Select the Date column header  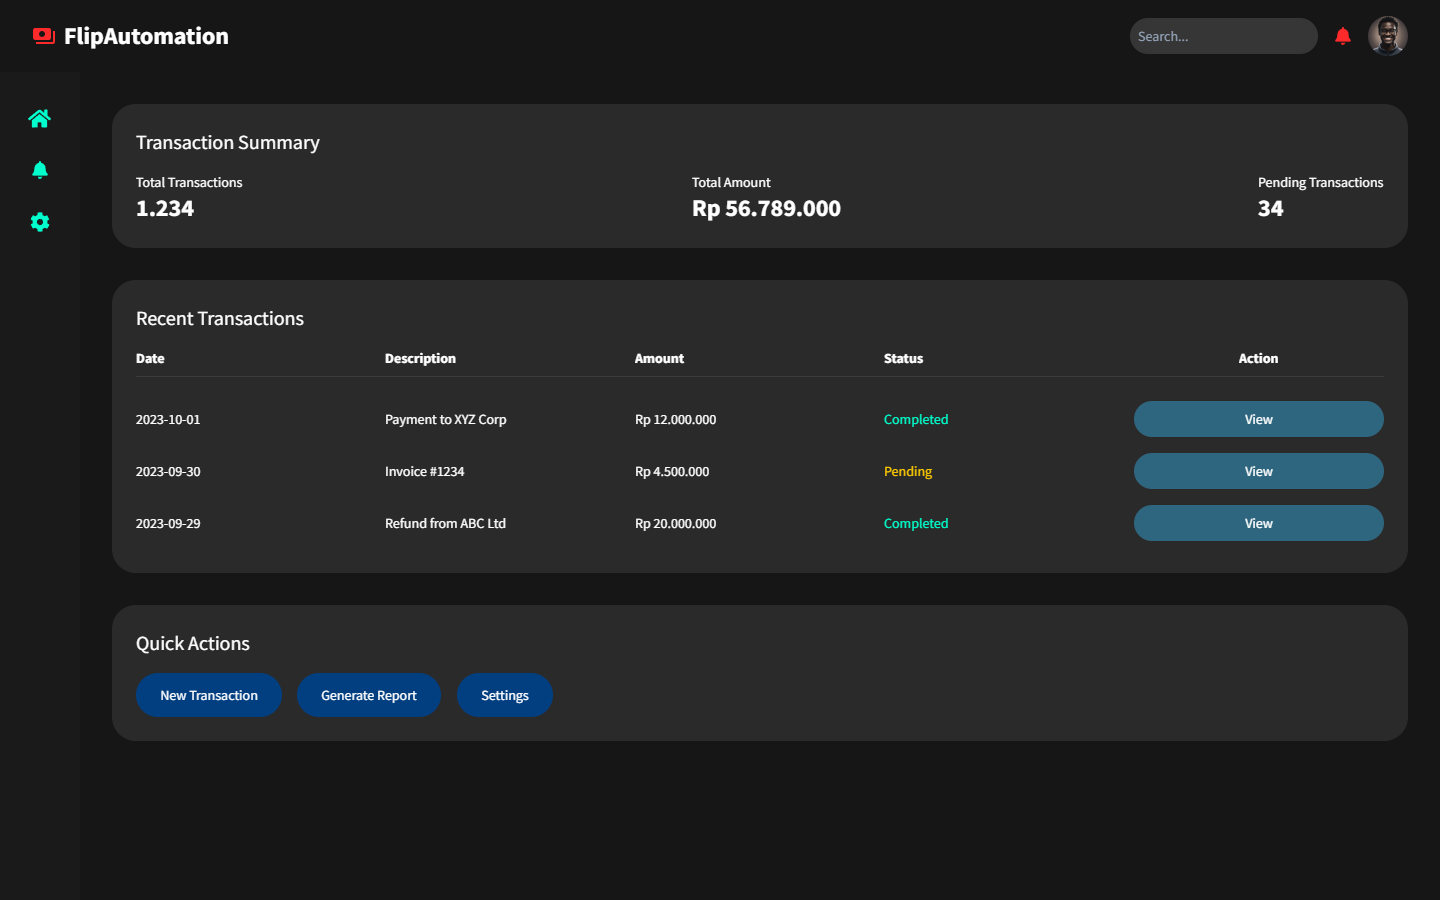[x=150, y=358]
